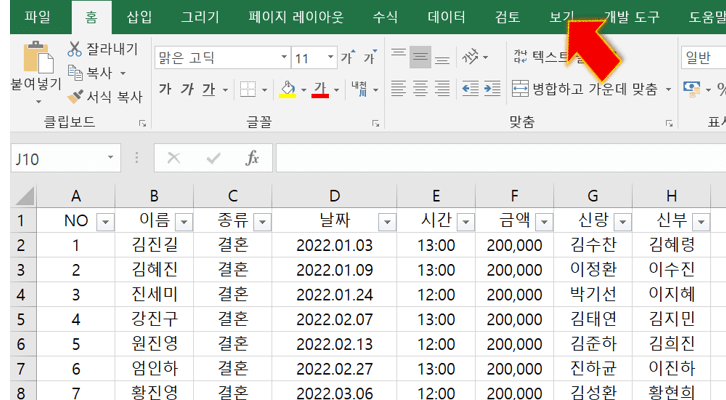
Task: Switch to the 개발 도구 tab
Action: click(x=632, y=17)
